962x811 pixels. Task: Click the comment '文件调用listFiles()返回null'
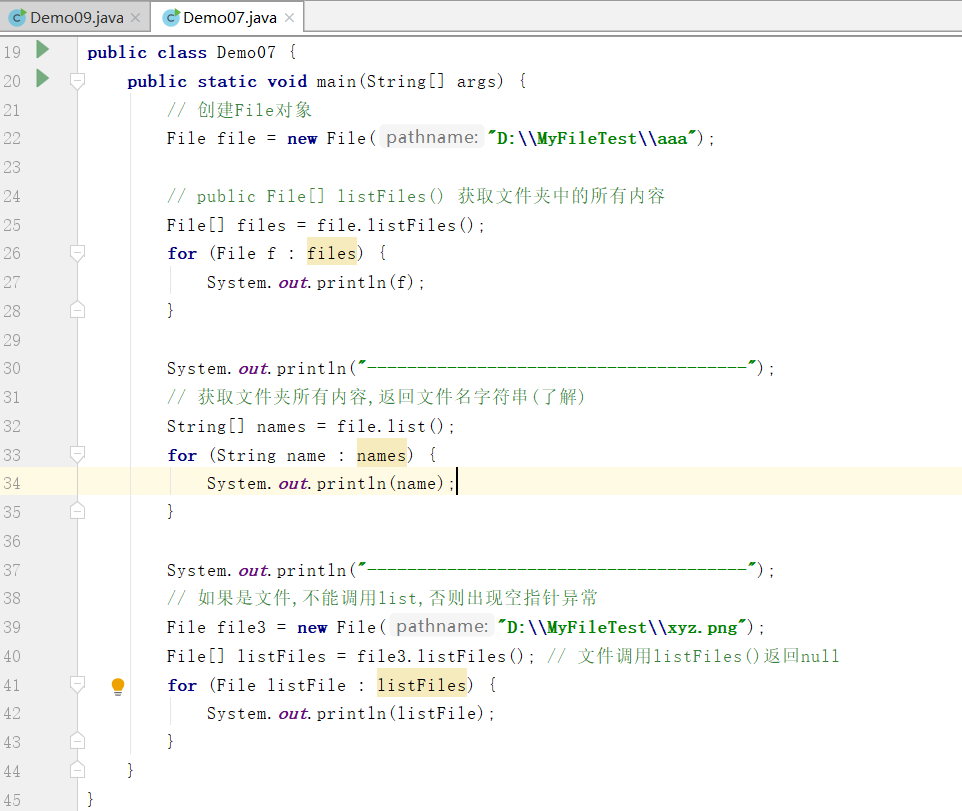click(693, 656)
